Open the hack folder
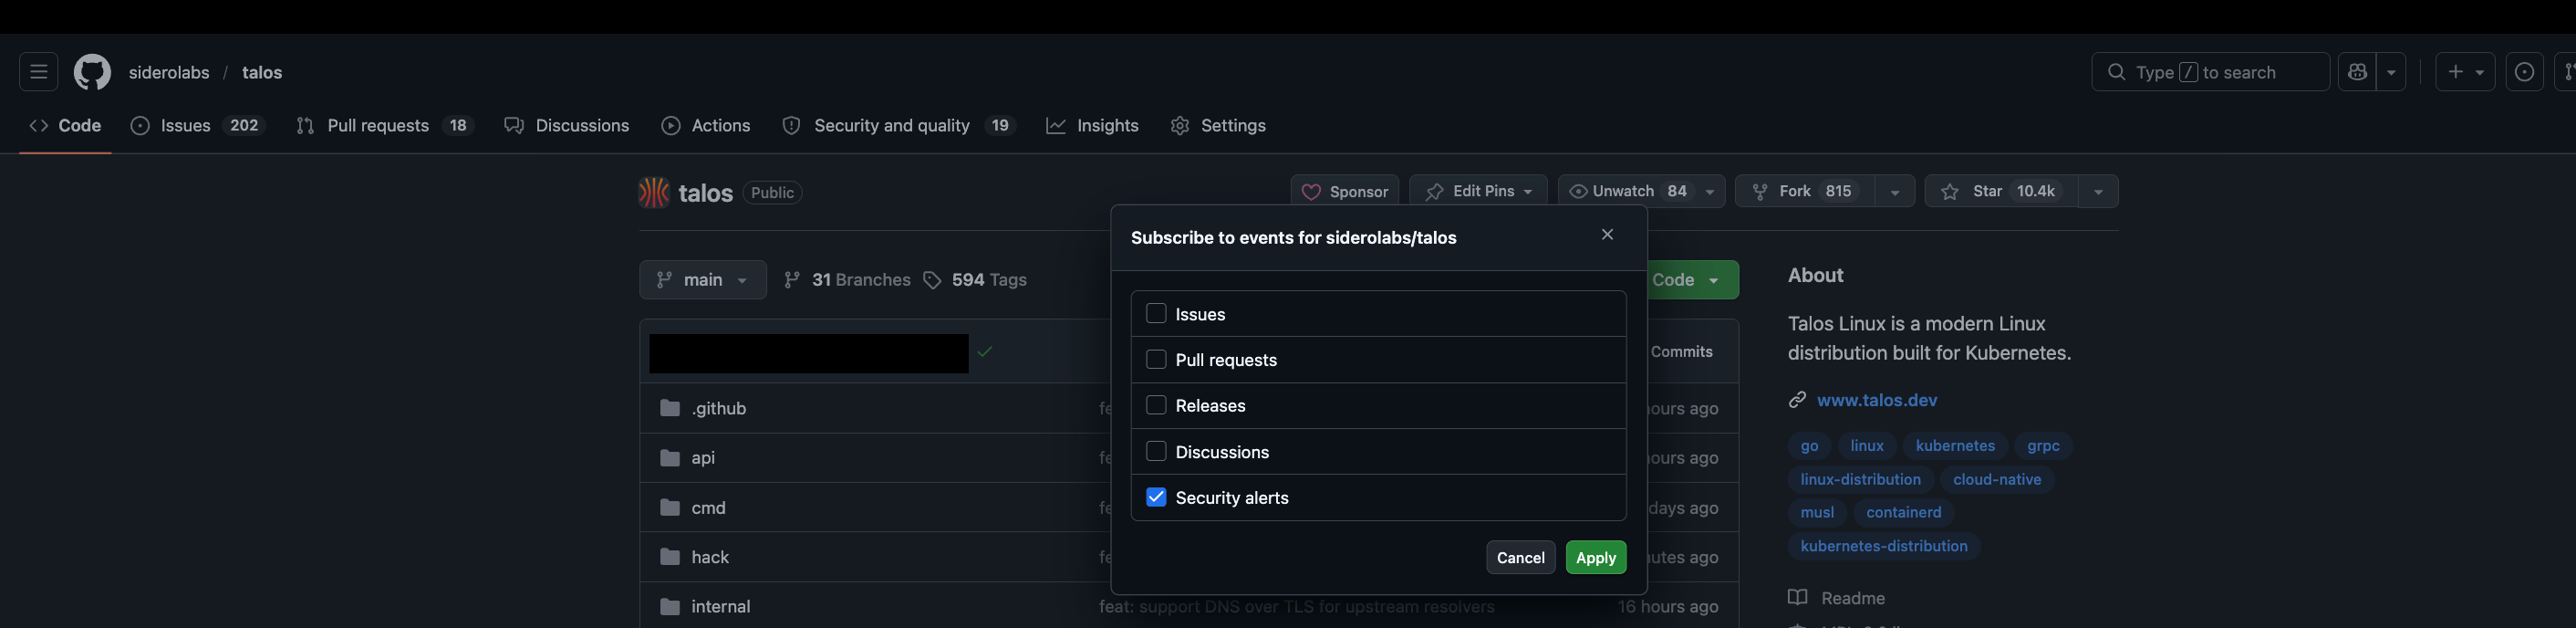Image resolution: width=2576 pixels, height=628 pixels. click(710, 557)
